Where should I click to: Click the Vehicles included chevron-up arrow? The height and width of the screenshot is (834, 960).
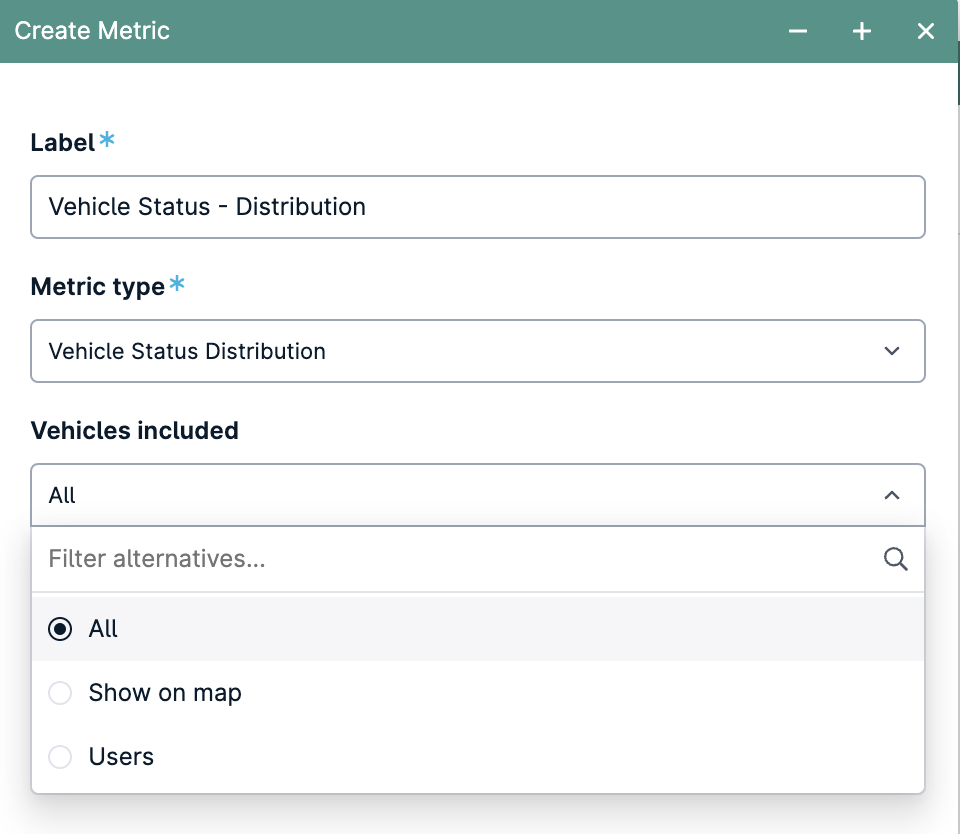click(892, 495)
